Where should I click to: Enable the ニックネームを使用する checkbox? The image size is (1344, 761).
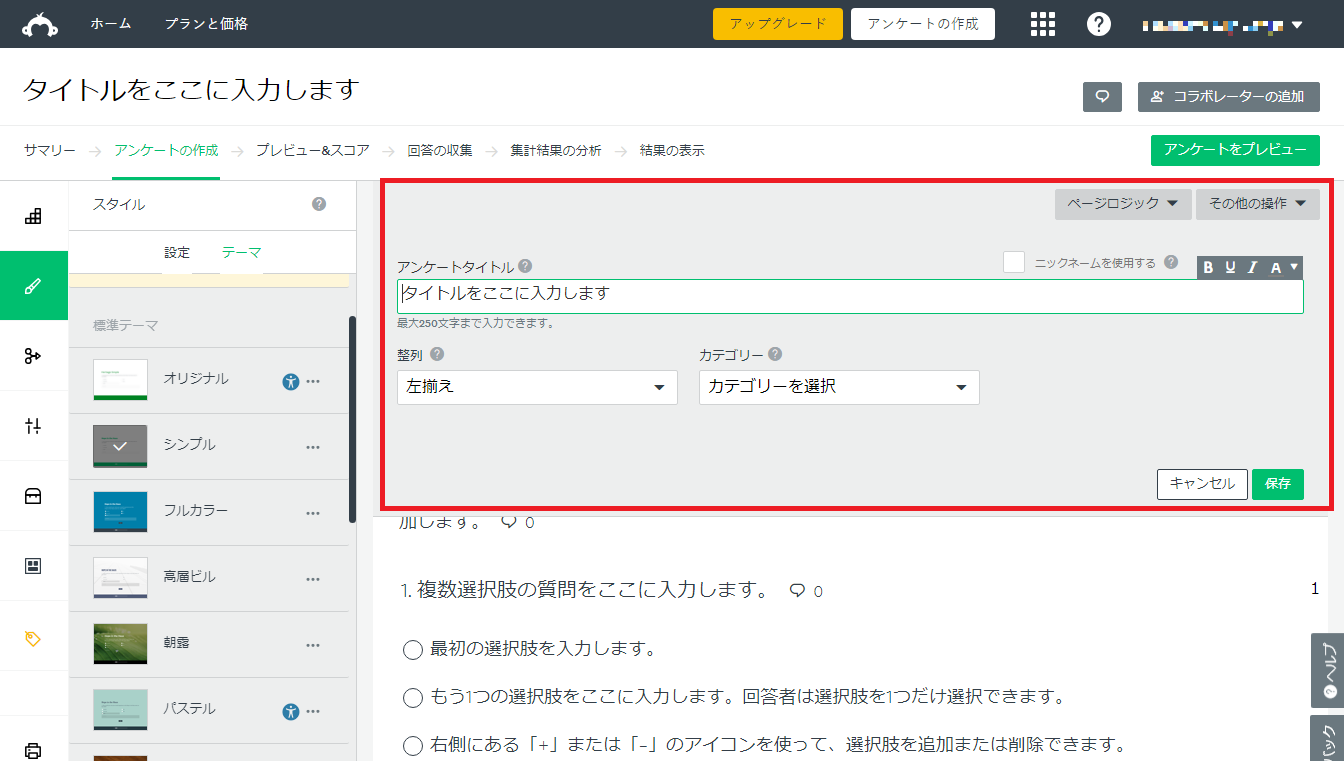(1014, 261)
